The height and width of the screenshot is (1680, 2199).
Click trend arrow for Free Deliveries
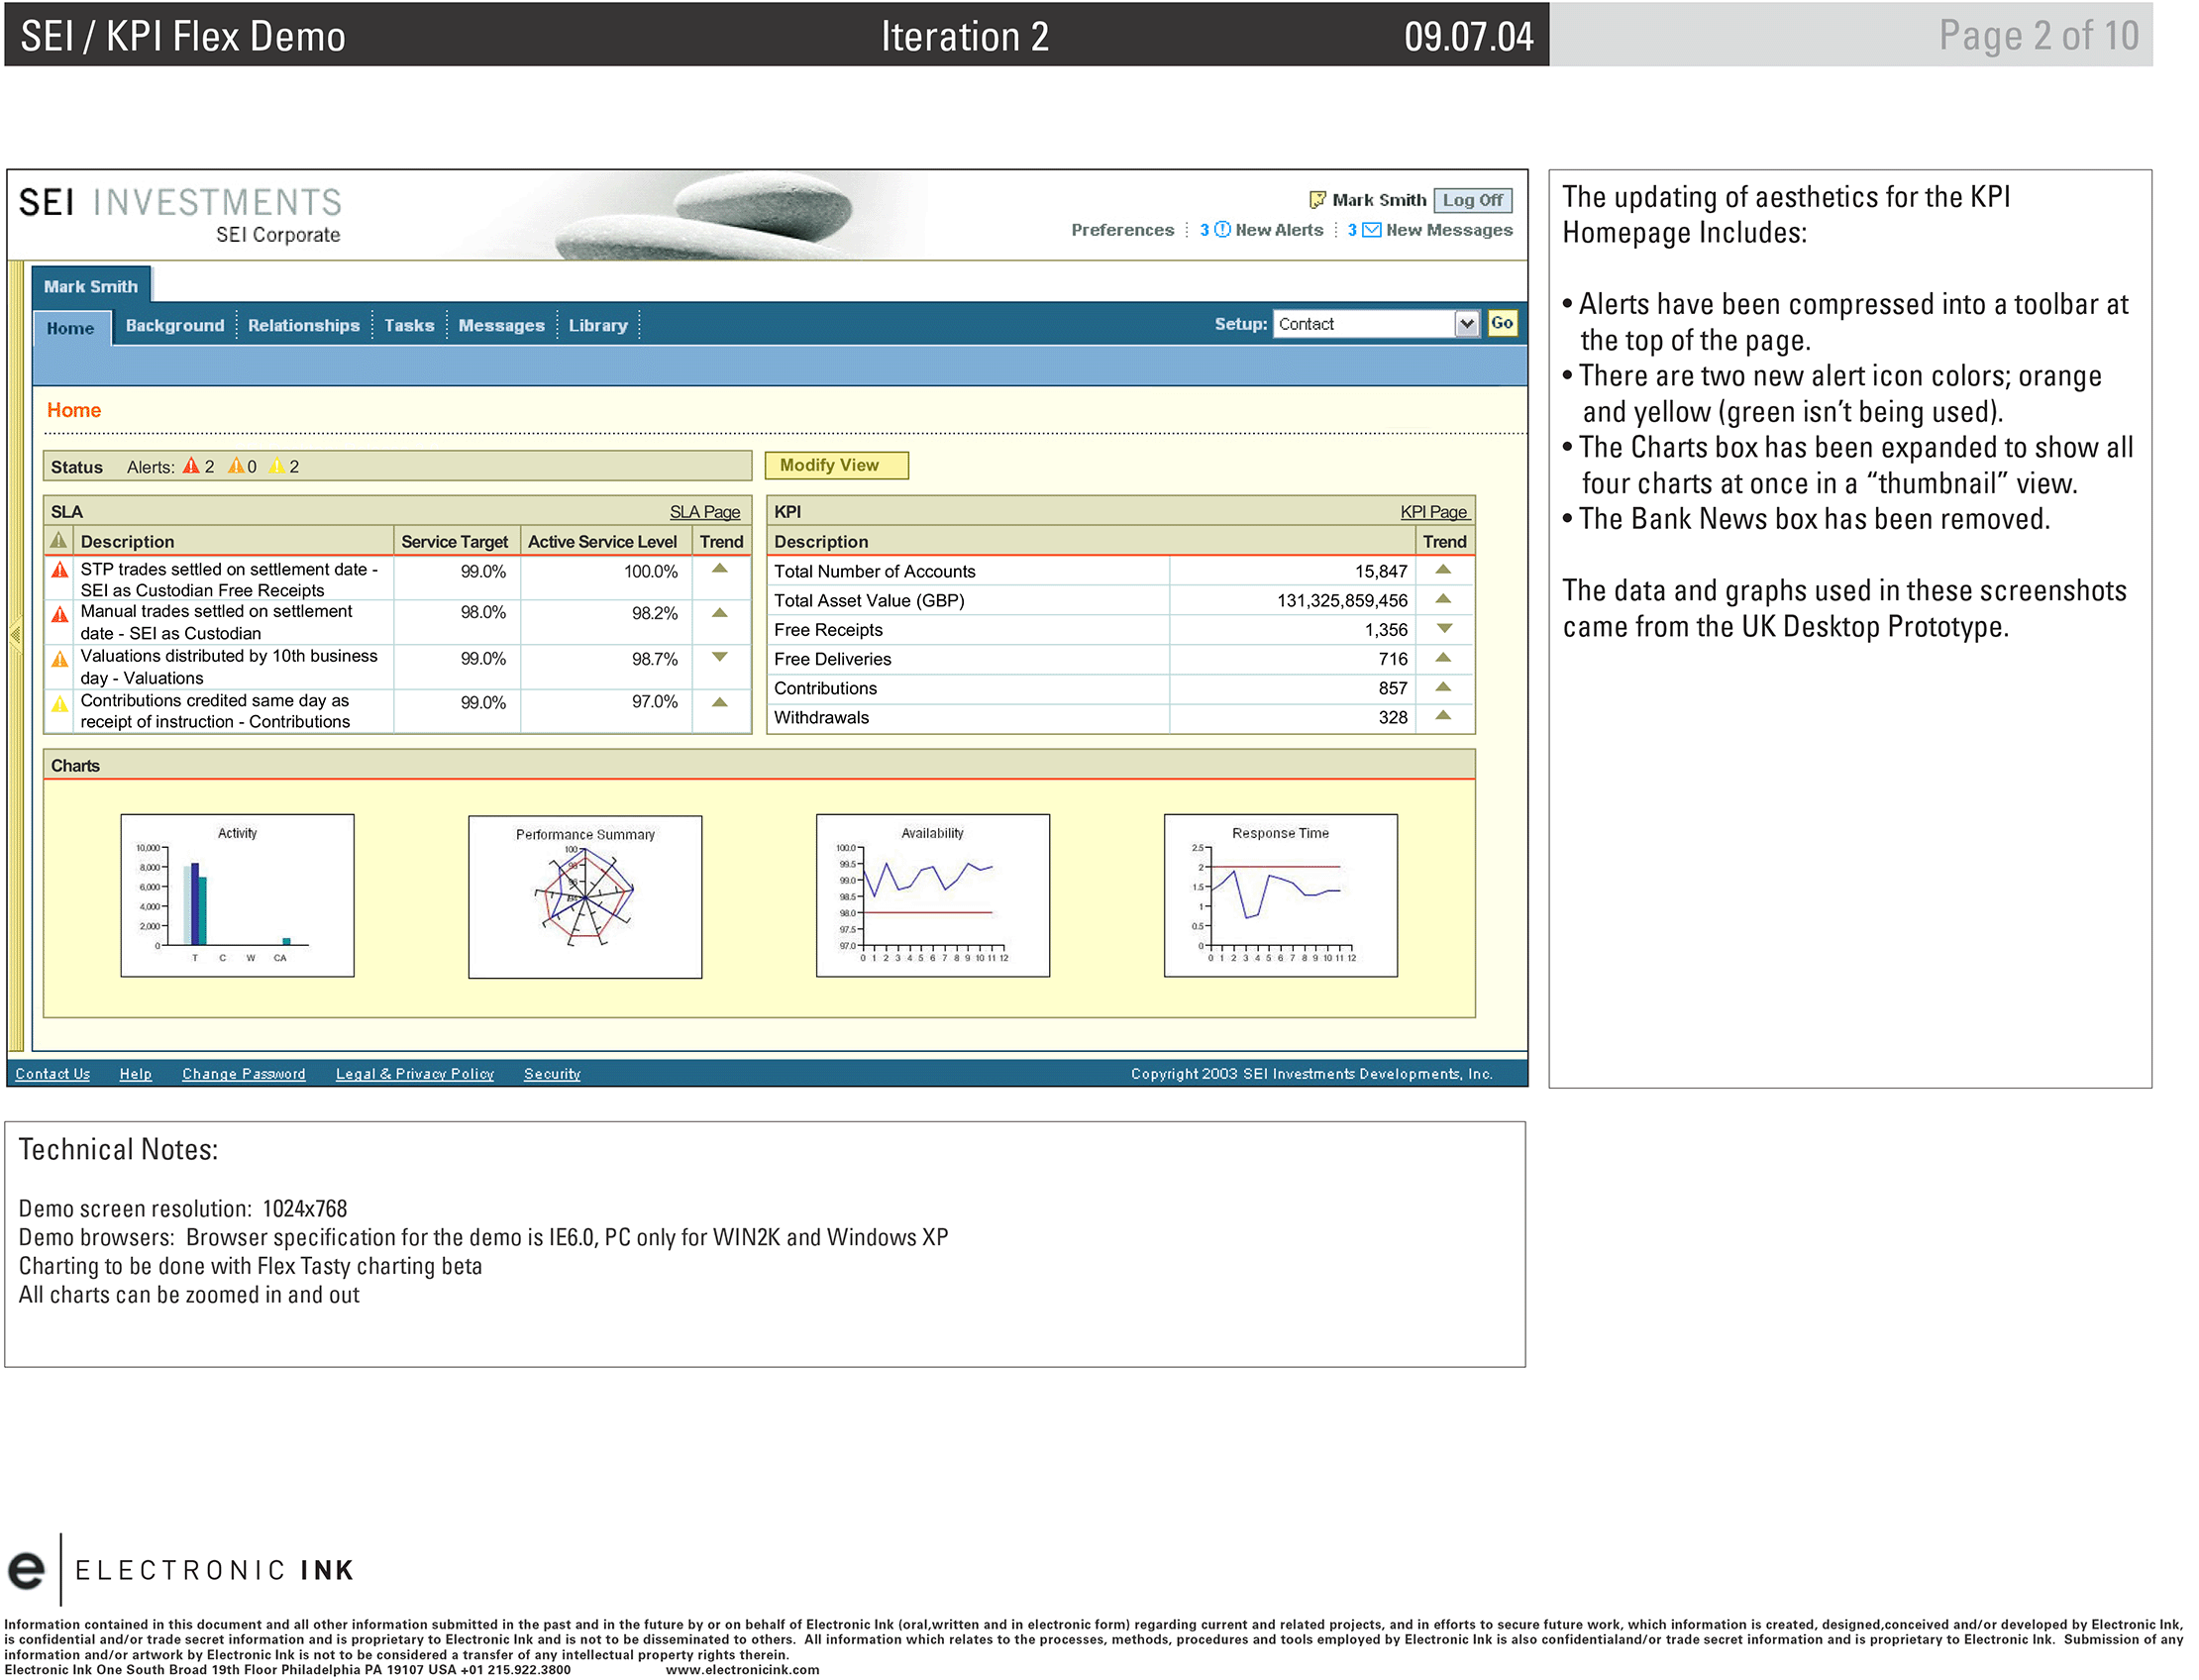(x=1443, y=658)
